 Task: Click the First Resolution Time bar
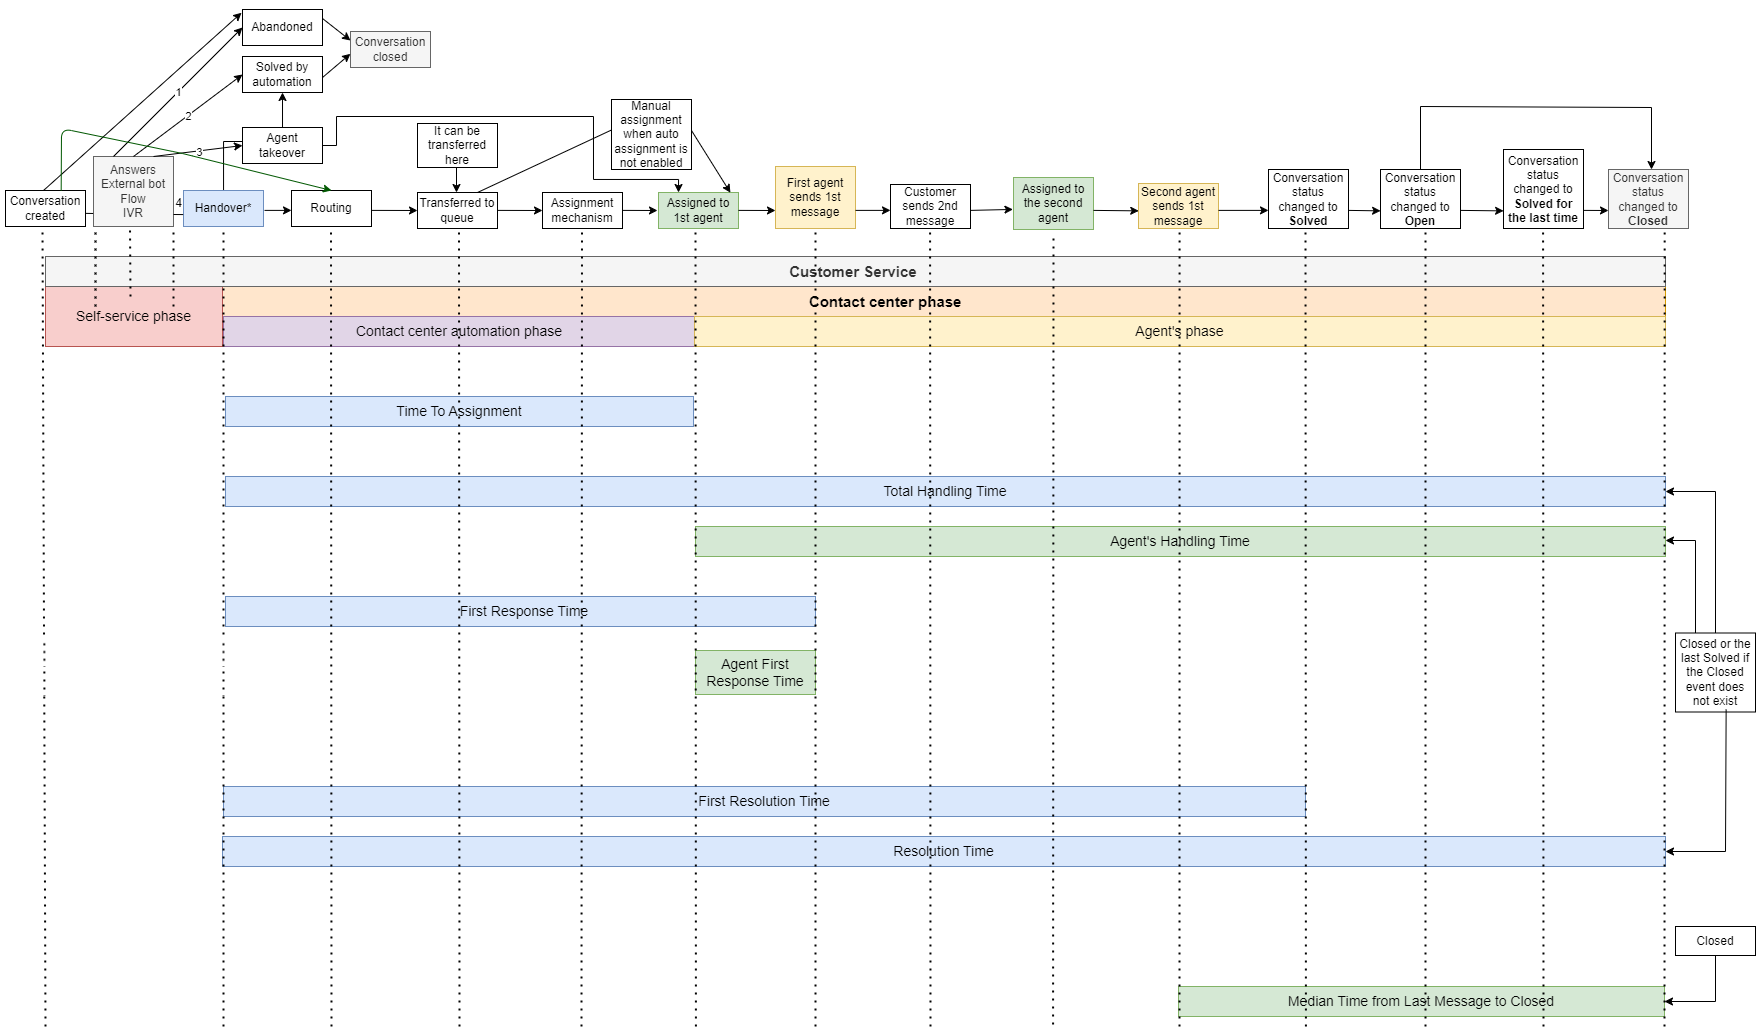(x=764, y=801)
